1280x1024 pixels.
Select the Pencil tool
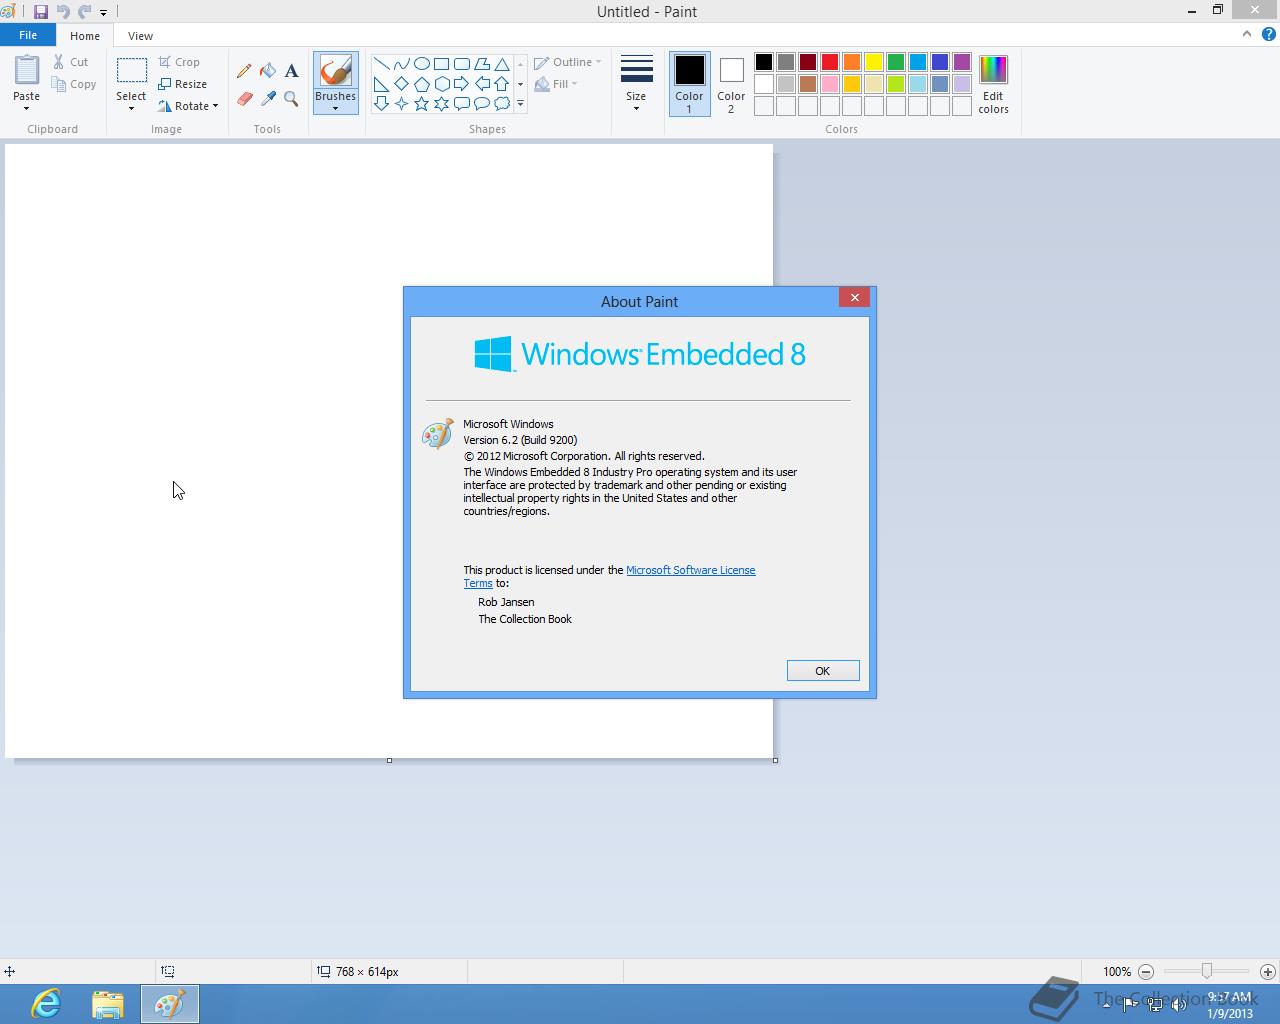click(244, 71)
